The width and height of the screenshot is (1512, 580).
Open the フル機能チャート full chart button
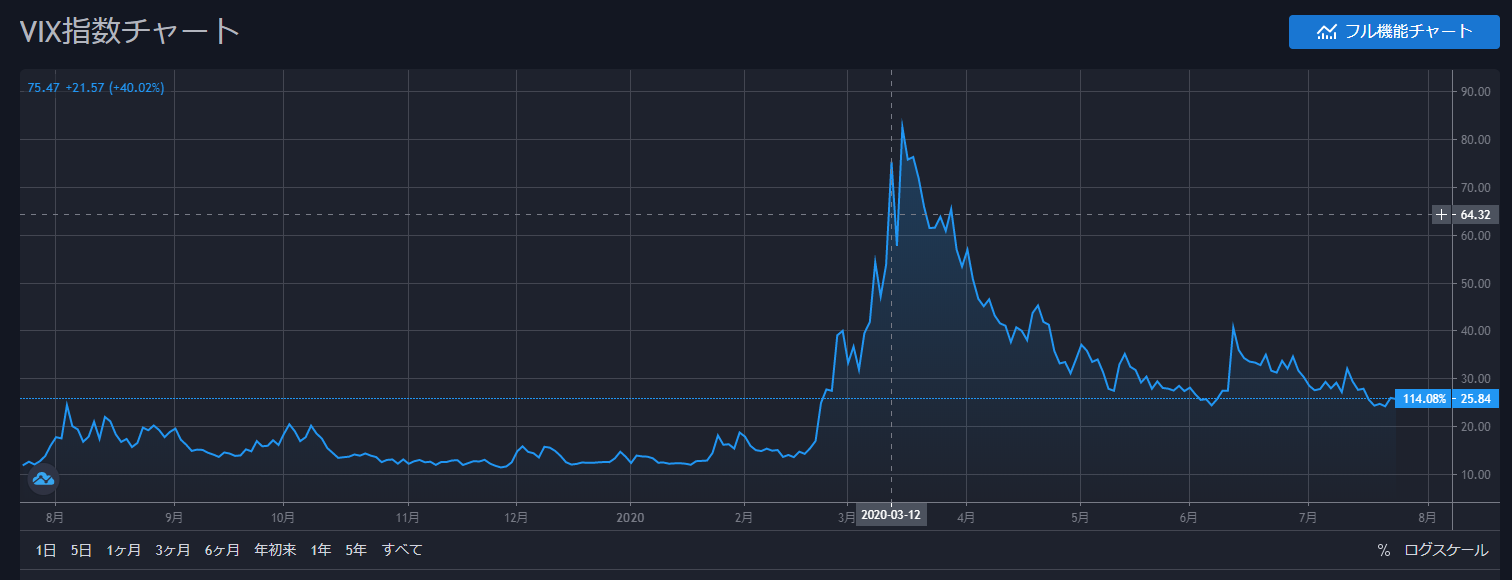coord(1394,31)
